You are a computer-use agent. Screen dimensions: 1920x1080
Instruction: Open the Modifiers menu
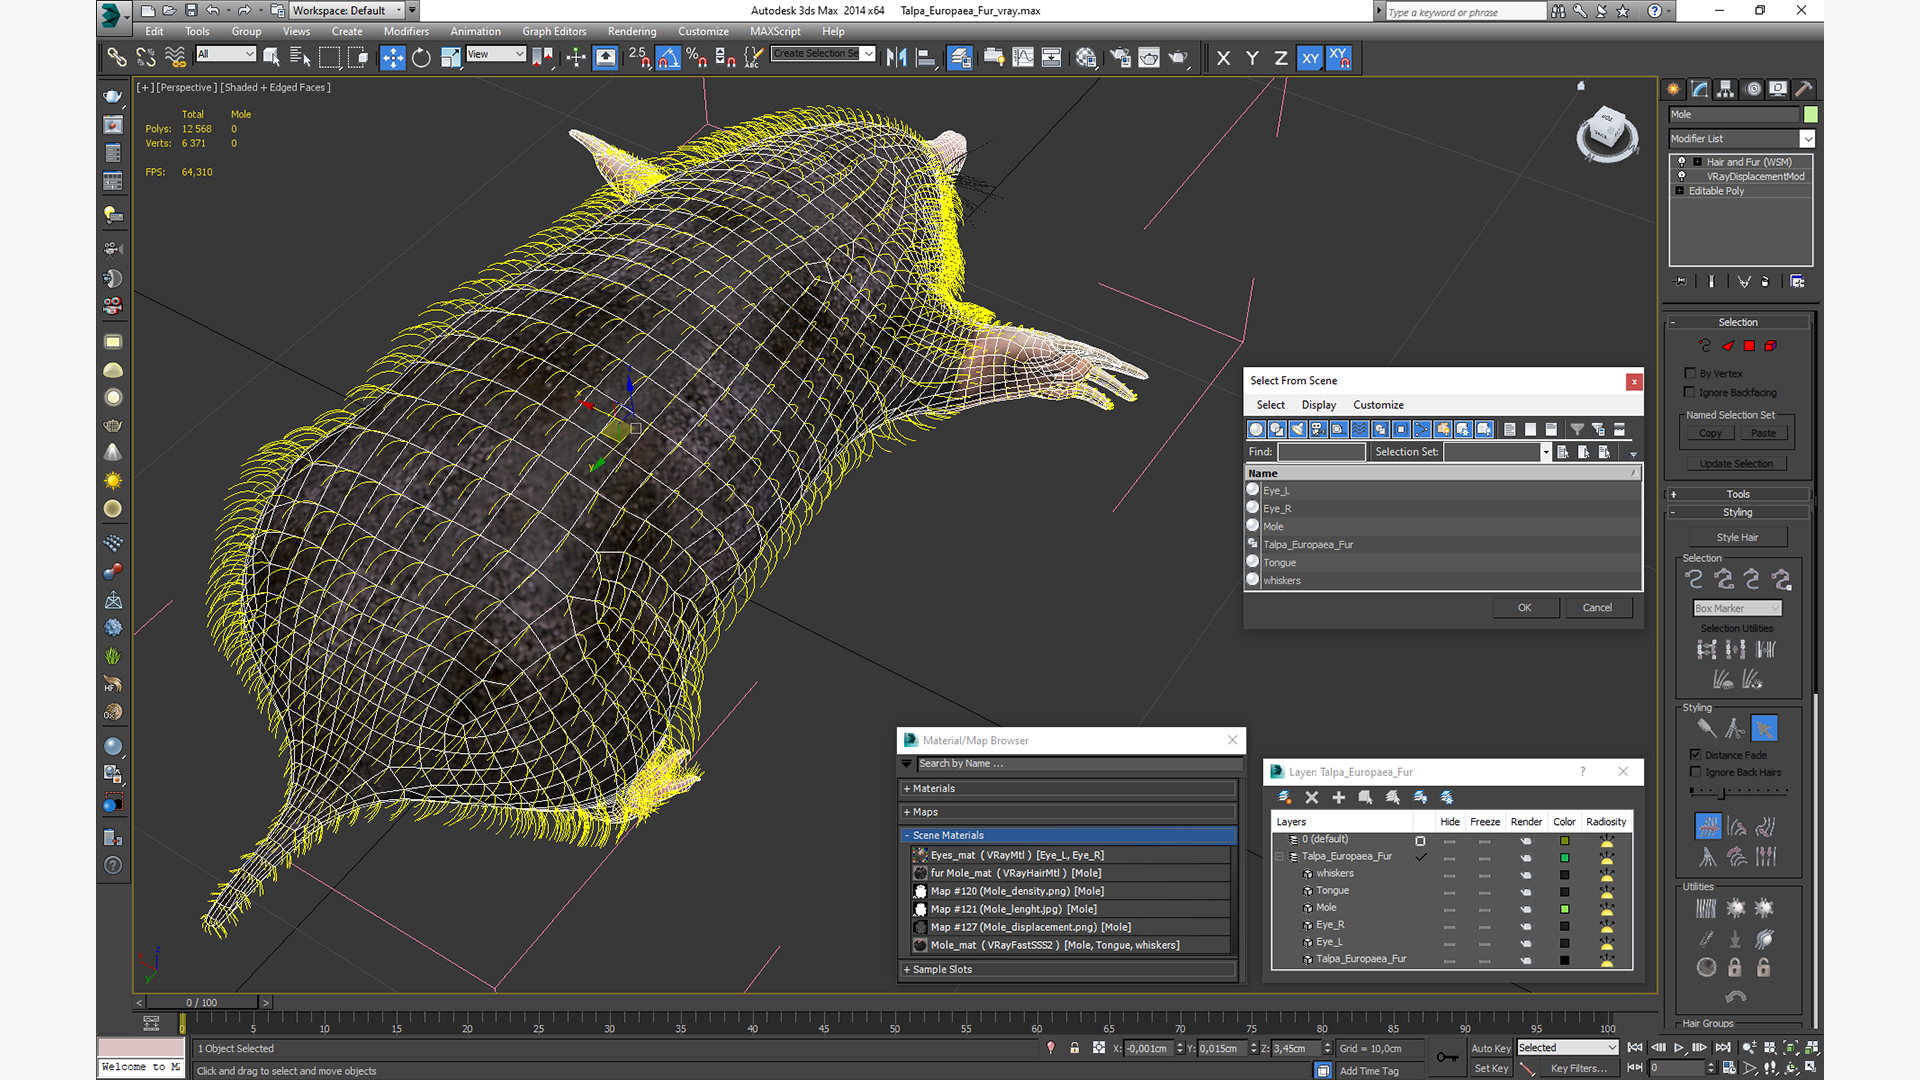tap(406, 31)
